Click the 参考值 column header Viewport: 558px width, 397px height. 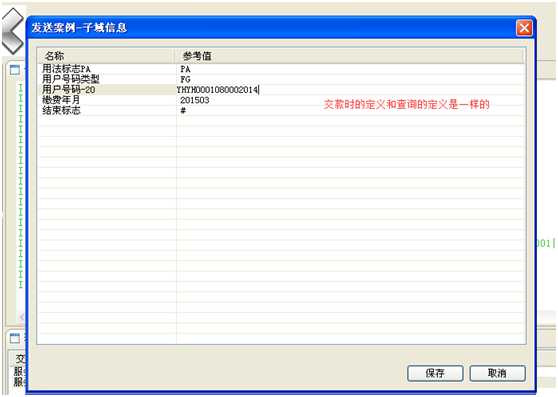click(349, 56)
